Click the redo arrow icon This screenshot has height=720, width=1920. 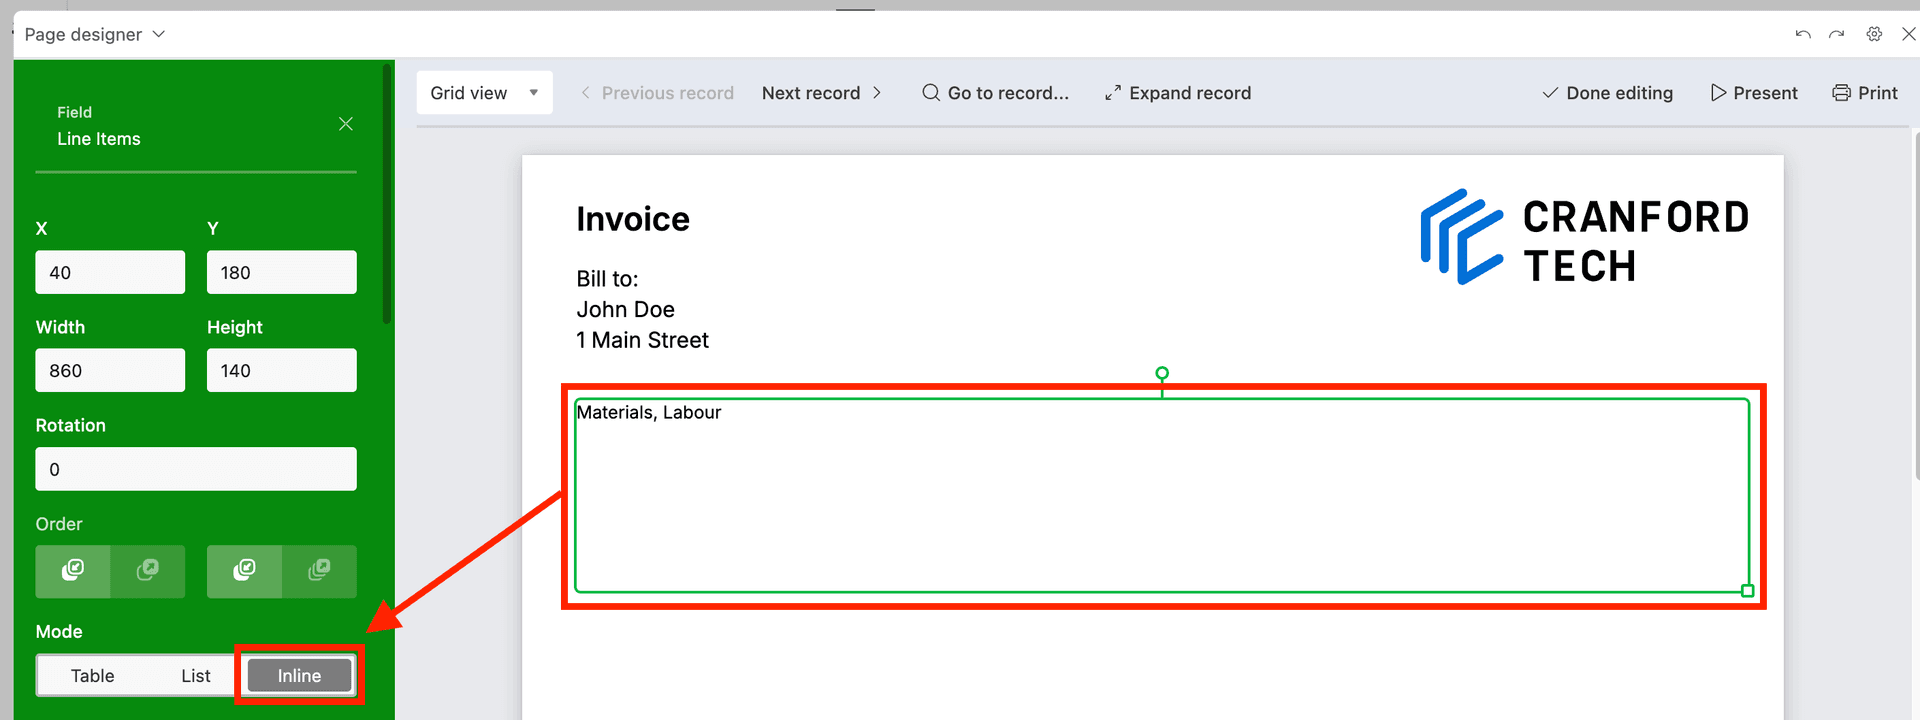point(1837,34)
